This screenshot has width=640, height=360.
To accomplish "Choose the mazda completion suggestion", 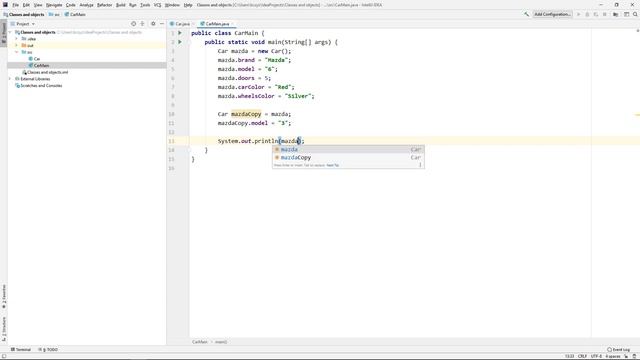I will point(348,149).
